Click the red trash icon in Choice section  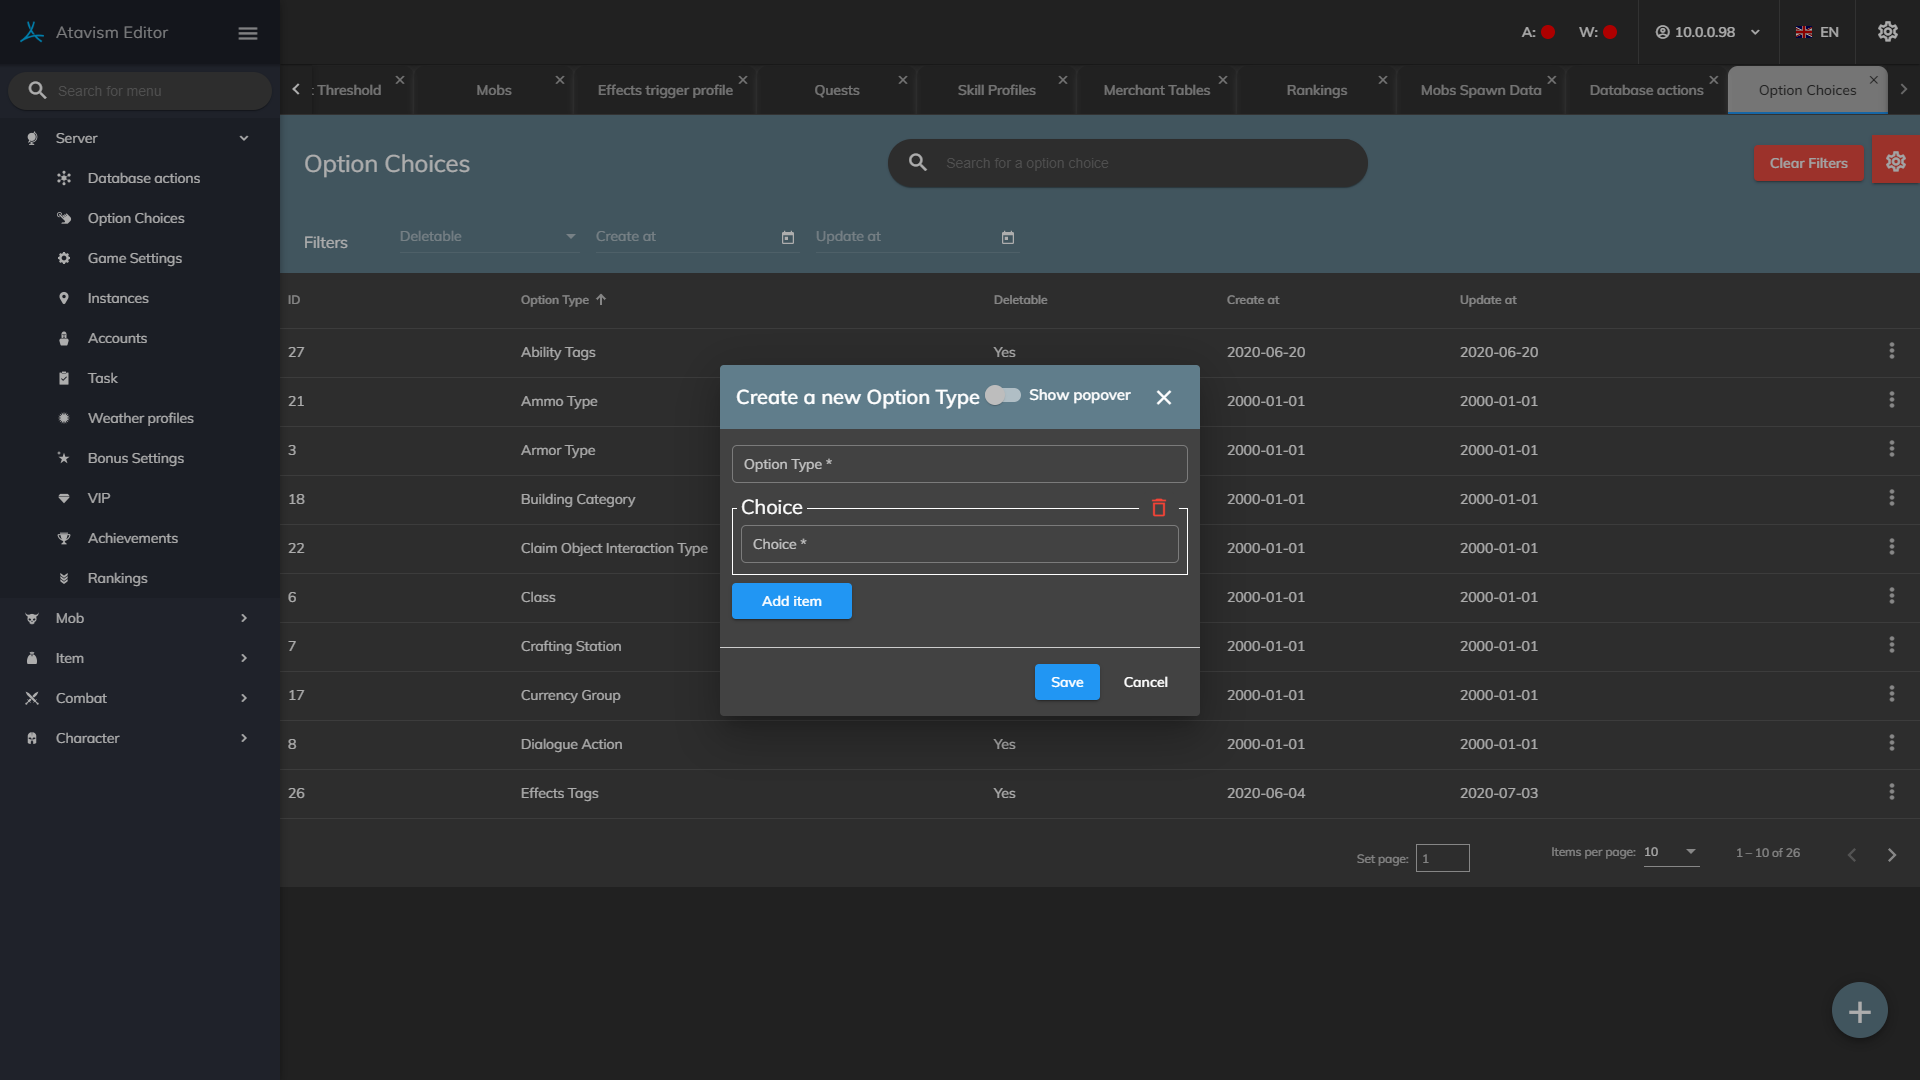pos(1159,508)
